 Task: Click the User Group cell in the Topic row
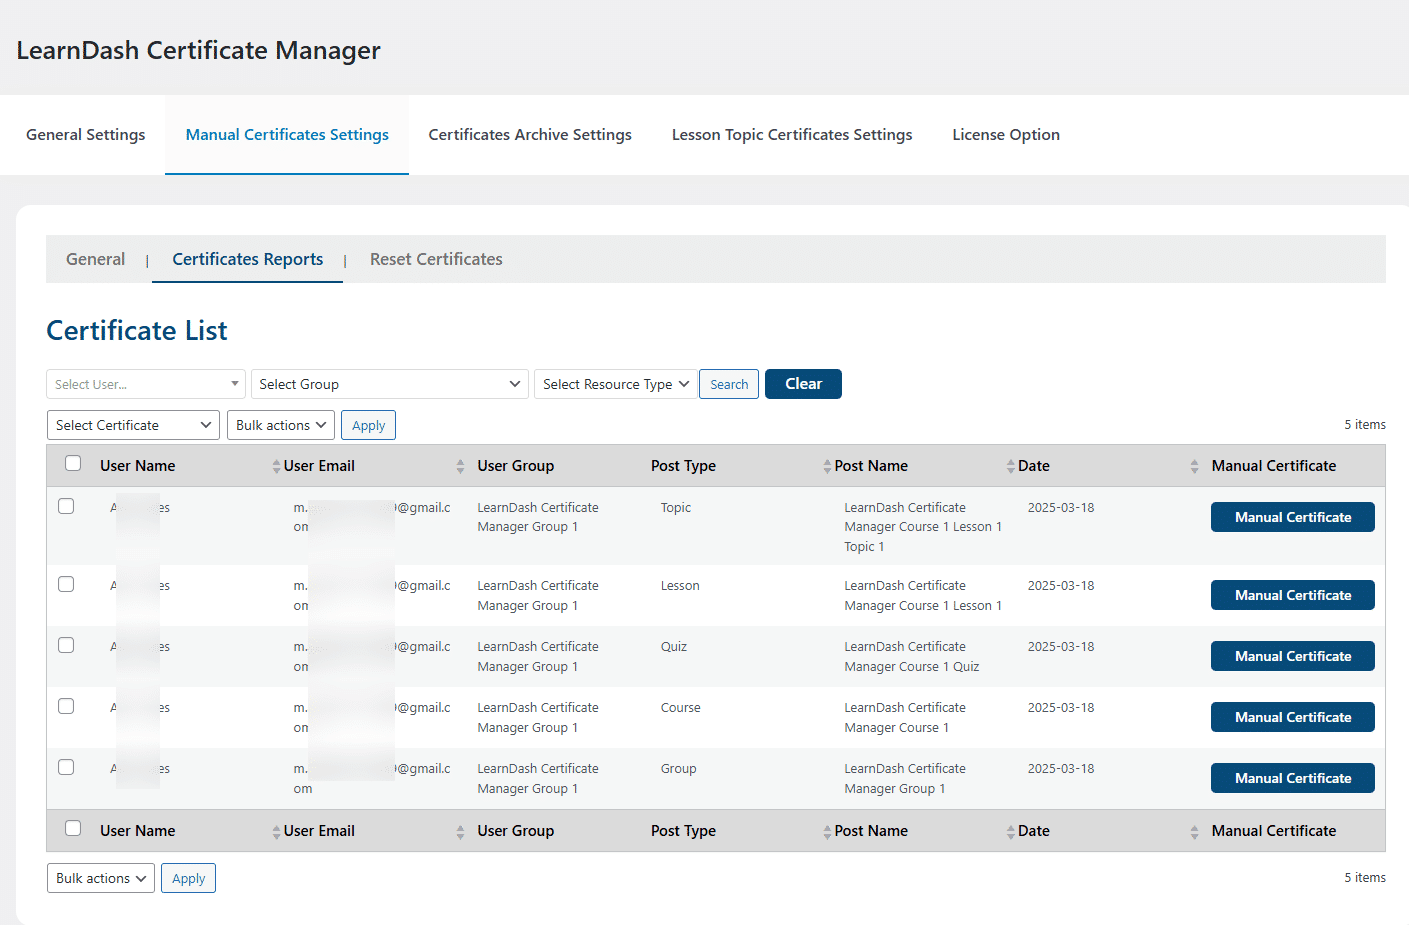538,517
